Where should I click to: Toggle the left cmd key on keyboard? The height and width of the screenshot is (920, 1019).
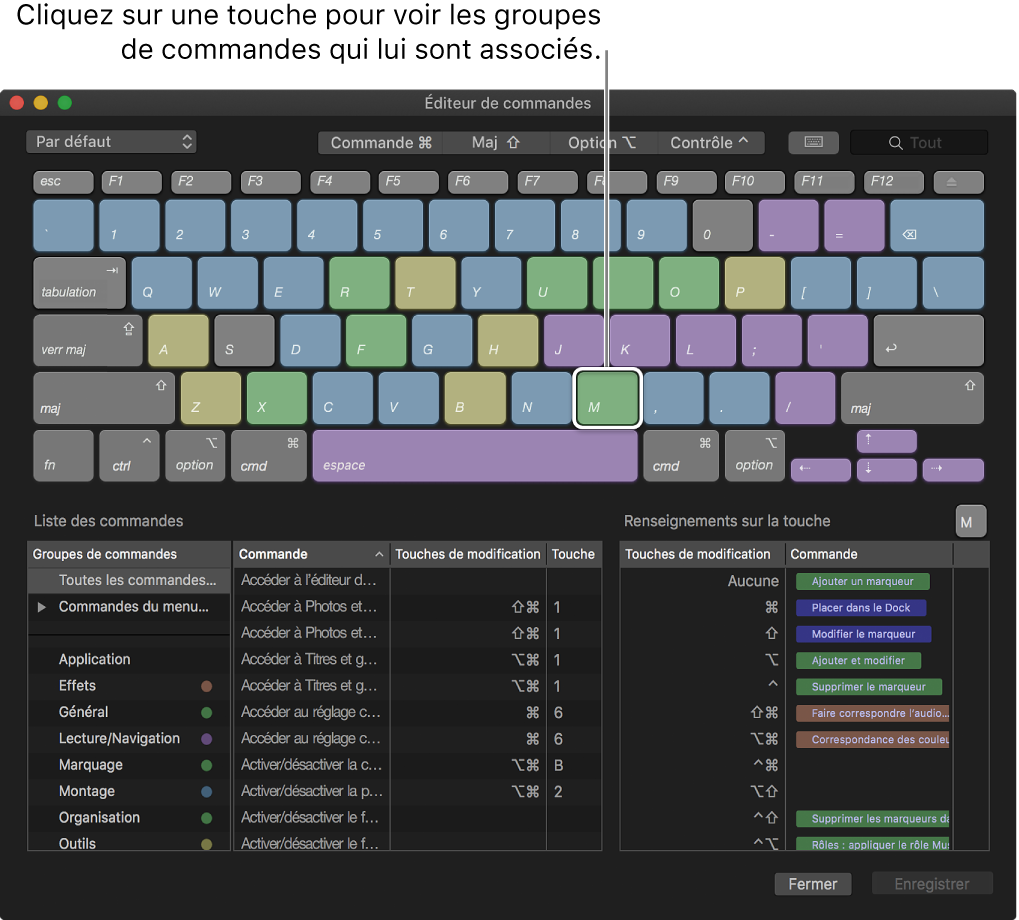[x=269, y=456]
